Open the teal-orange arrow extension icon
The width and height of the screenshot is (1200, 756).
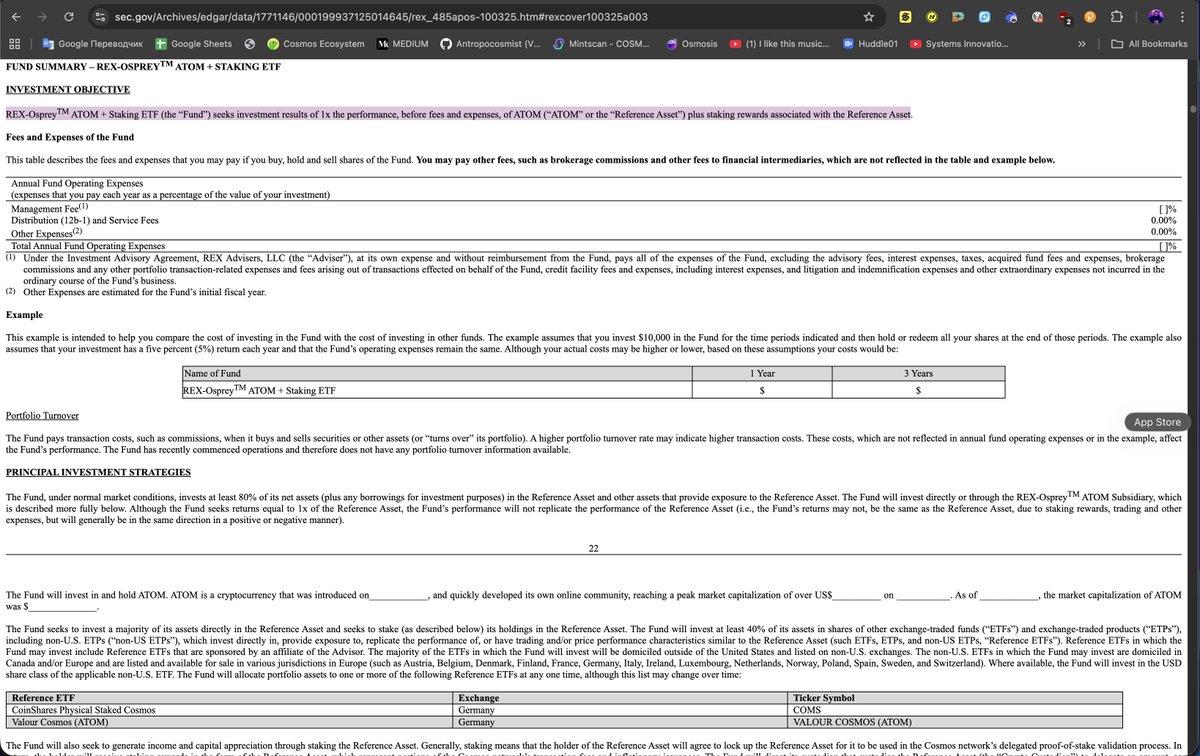959,17
